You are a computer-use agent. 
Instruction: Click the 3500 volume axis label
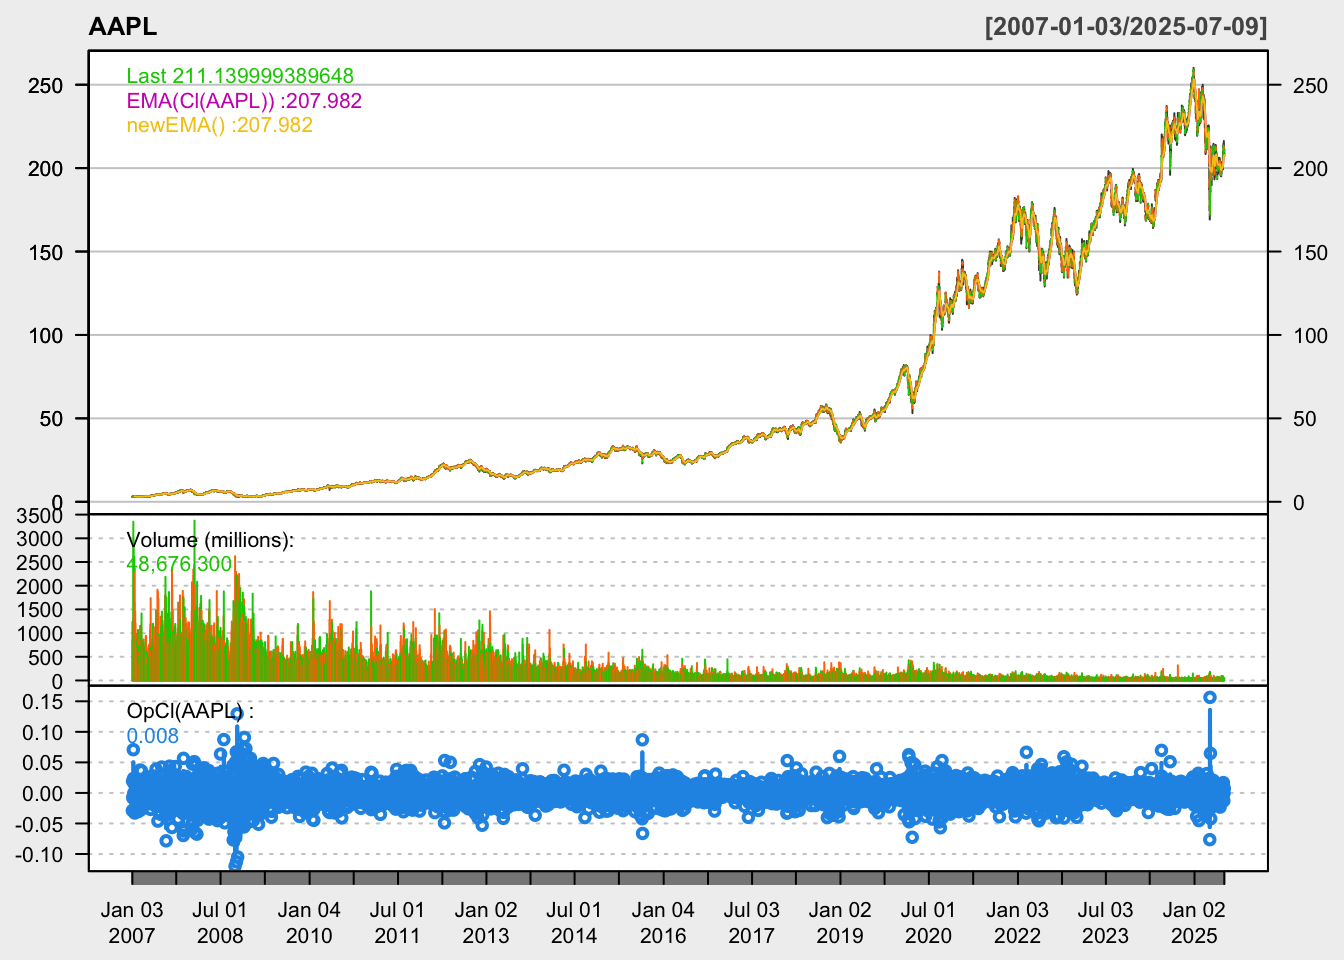point(39,516)
